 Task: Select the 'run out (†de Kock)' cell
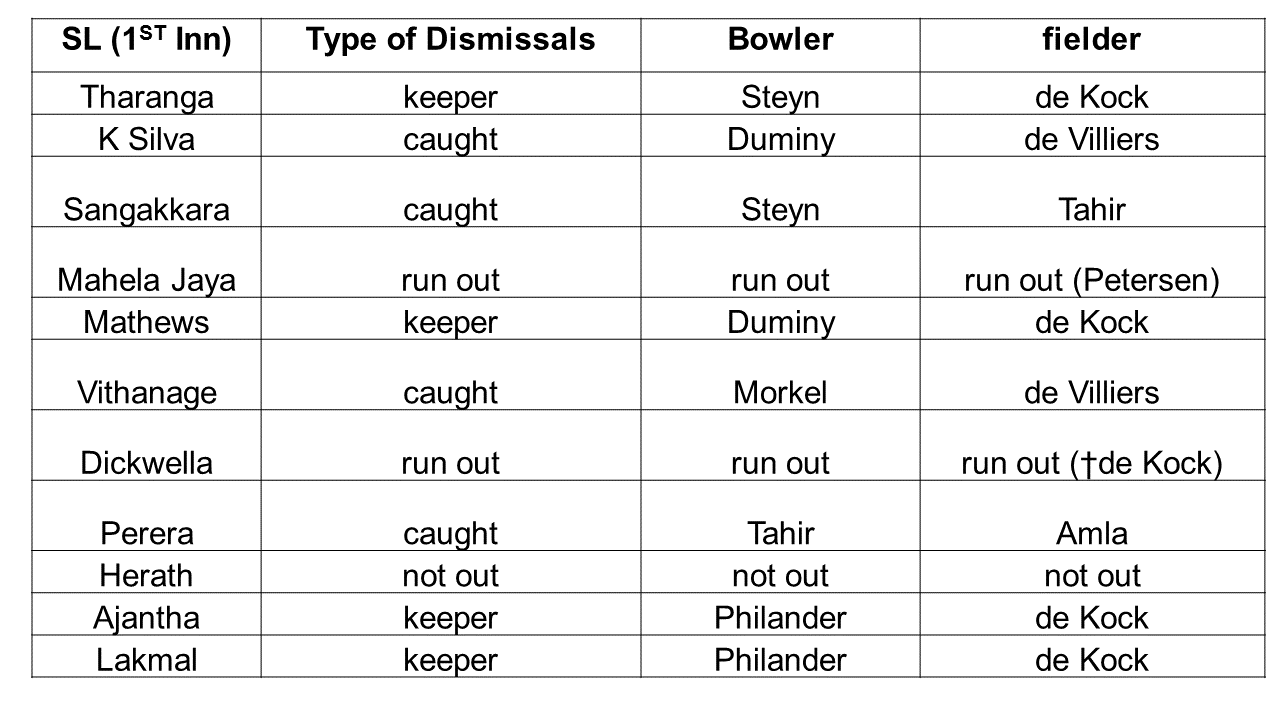click(x=1091, y=463)
